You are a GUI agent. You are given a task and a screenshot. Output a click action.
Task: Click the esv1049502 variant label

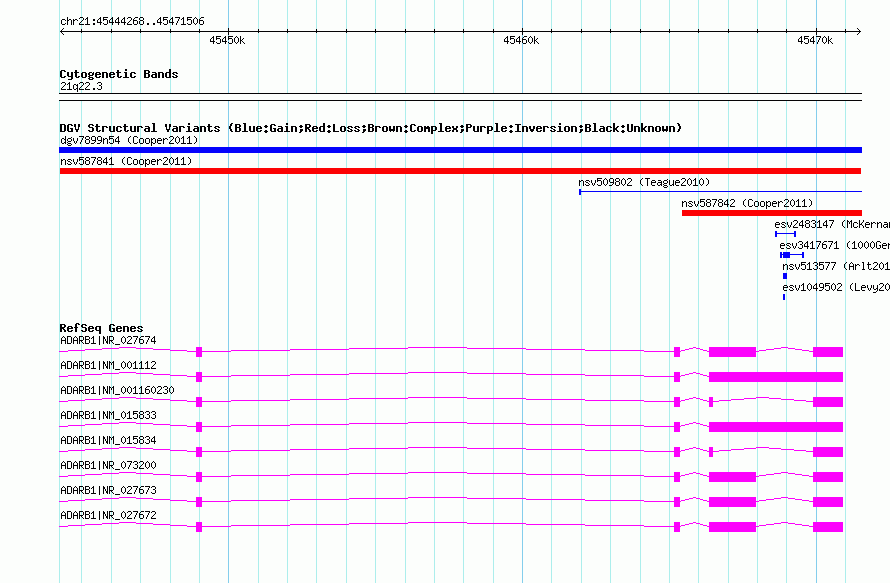836,287
